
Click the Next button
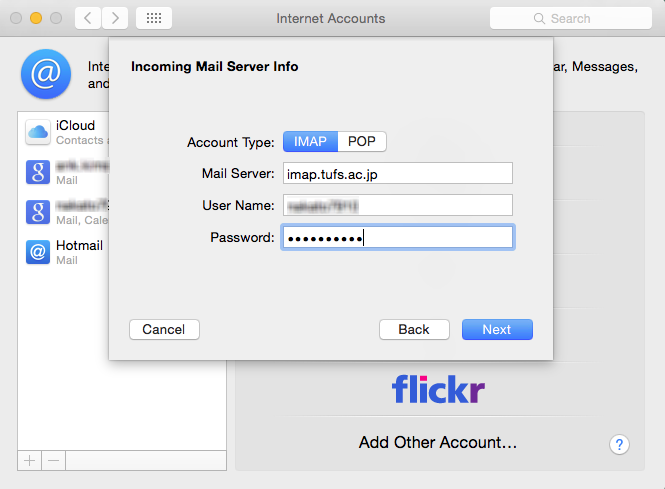pos(497,330)
